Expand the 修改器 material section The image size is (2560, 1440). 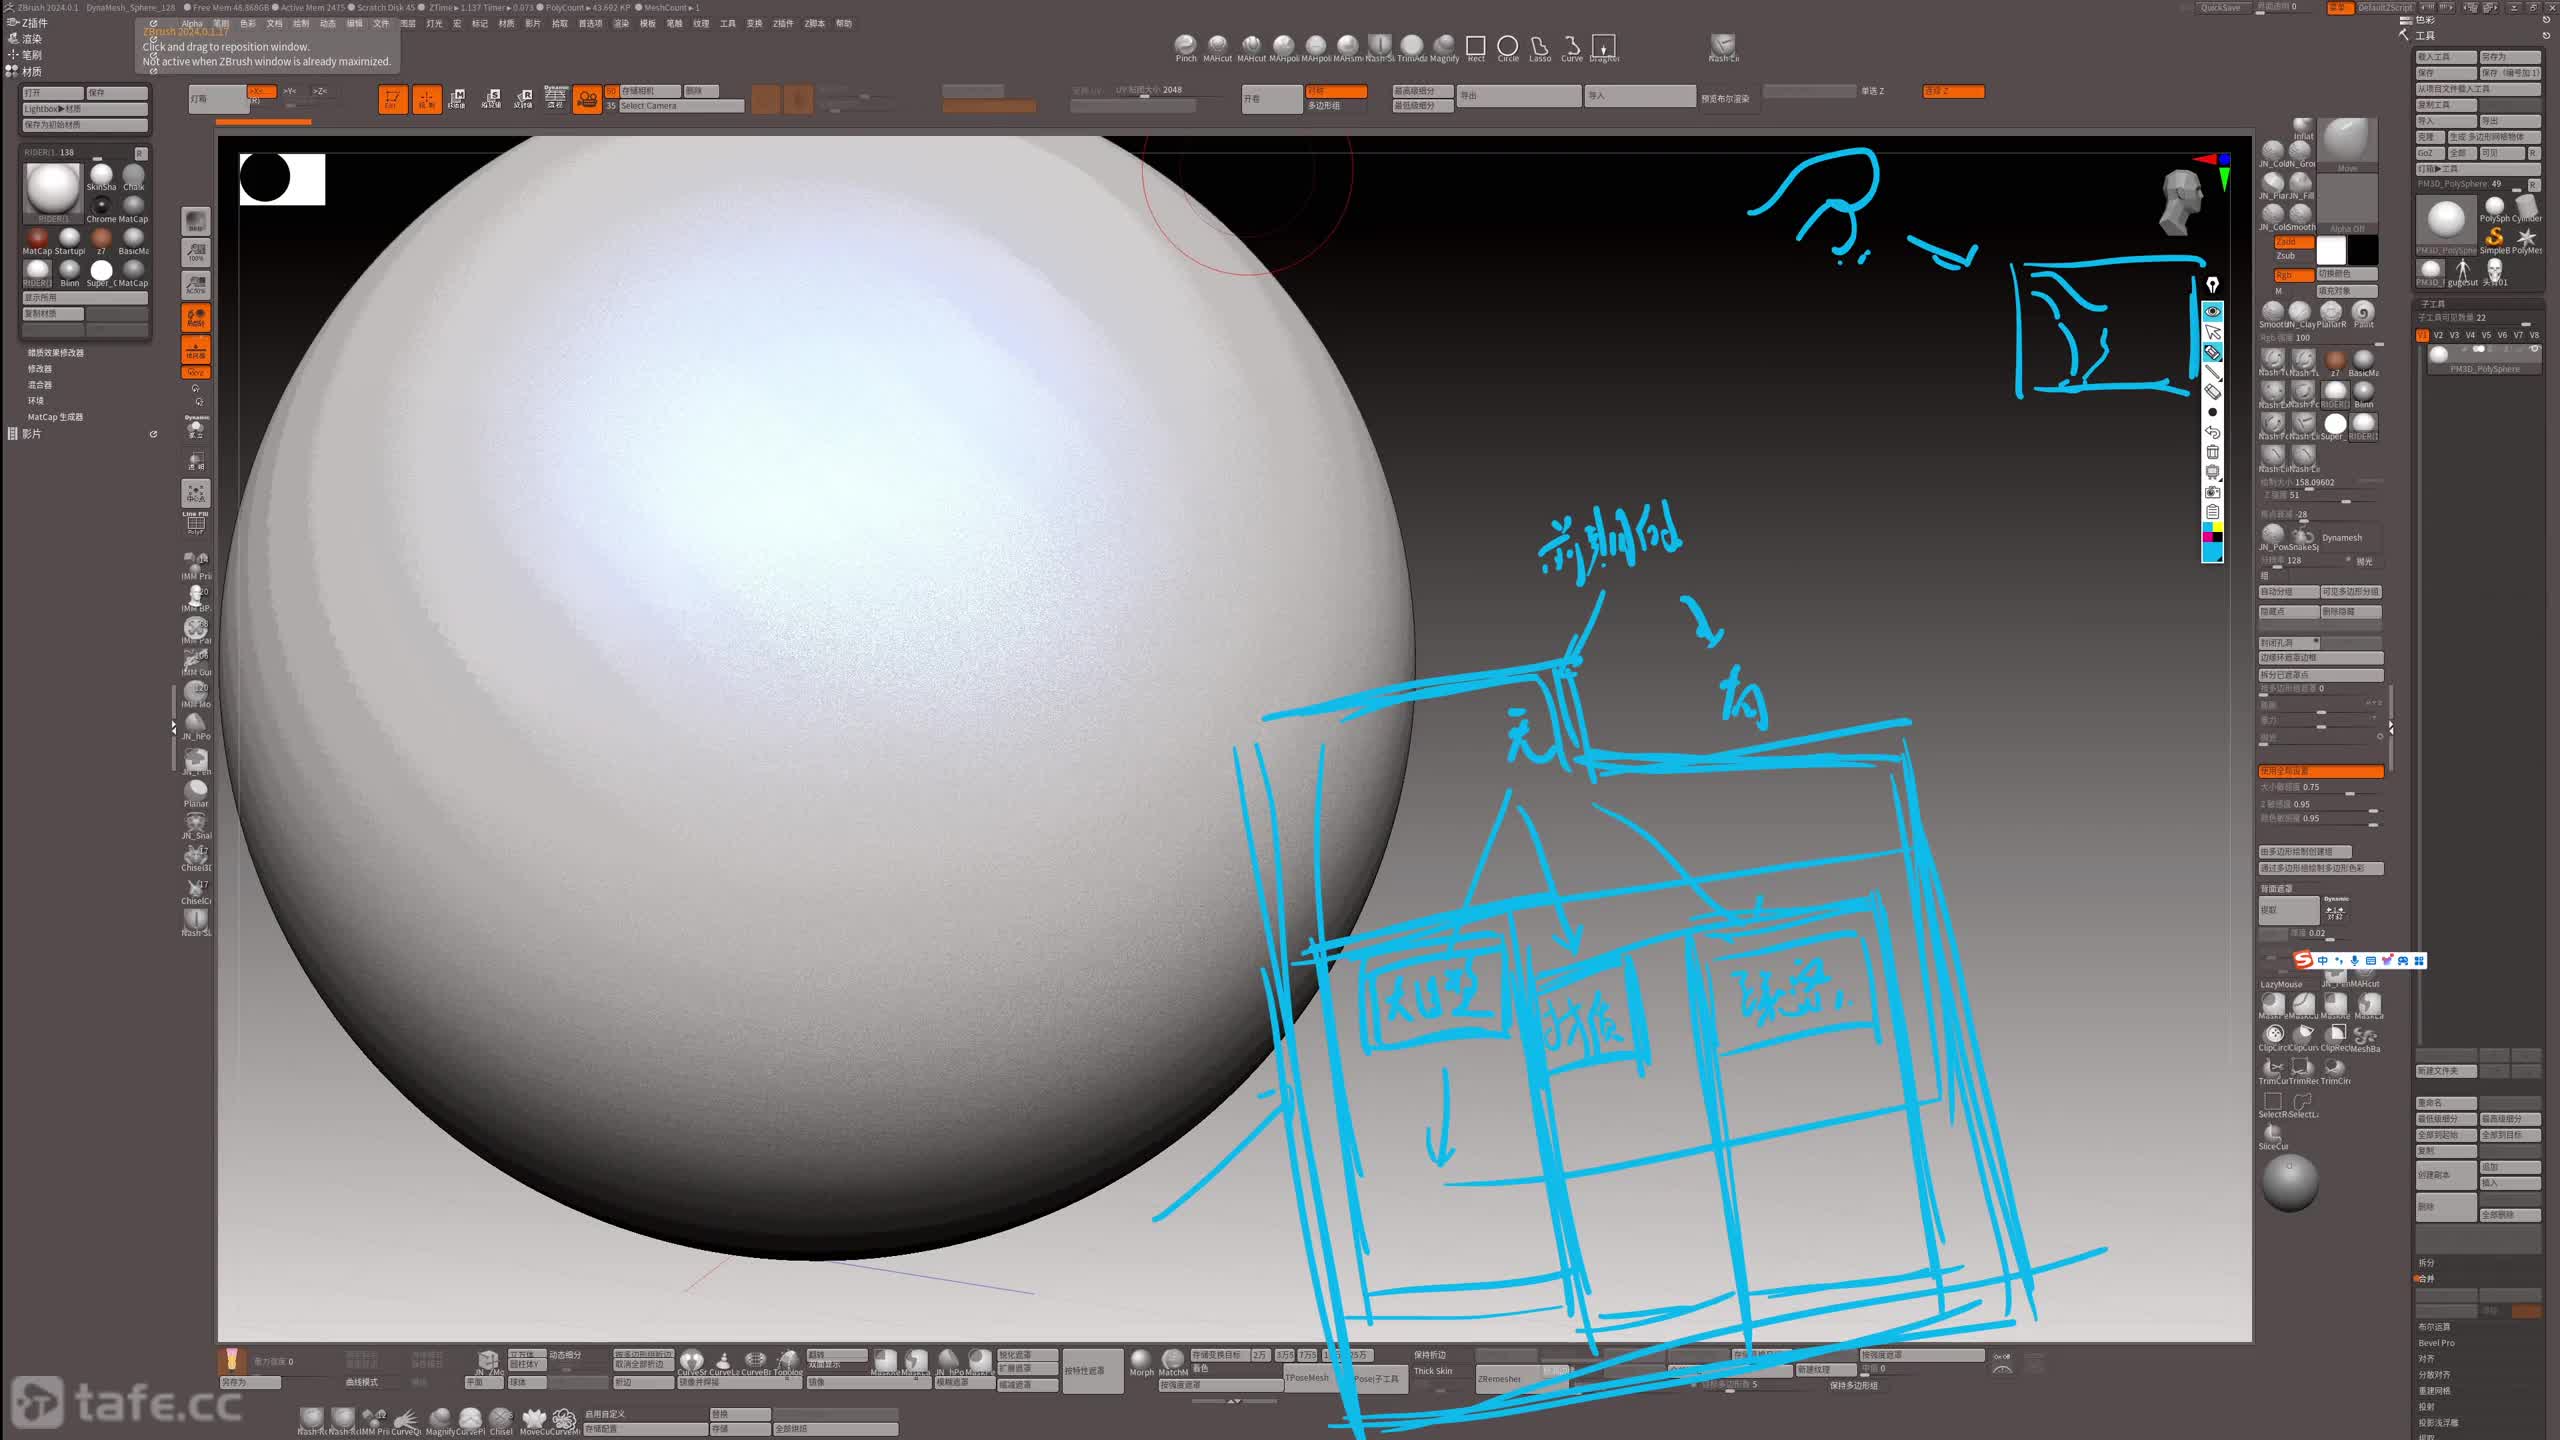pos(40,369)
